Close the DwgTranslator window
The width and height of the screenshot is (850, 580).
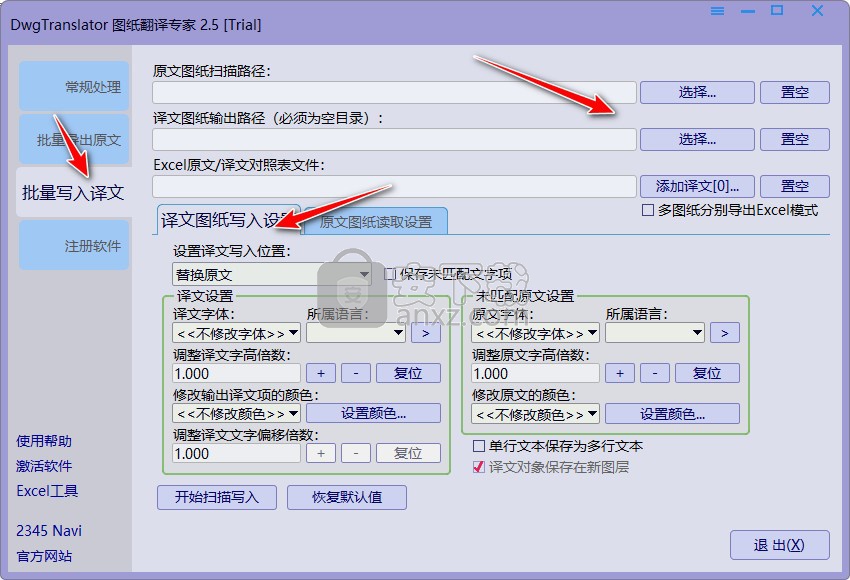(817, 10)
